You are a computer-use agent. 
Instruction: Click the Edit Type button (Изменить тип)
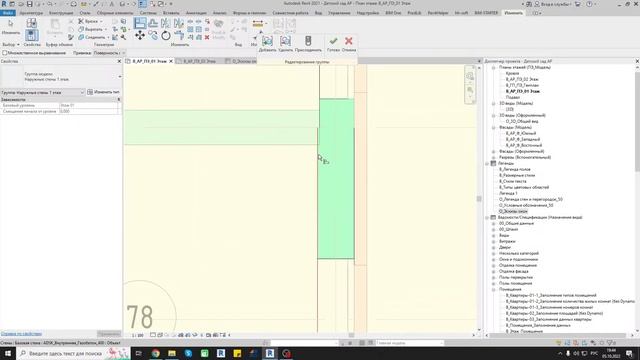coord(104,92)
